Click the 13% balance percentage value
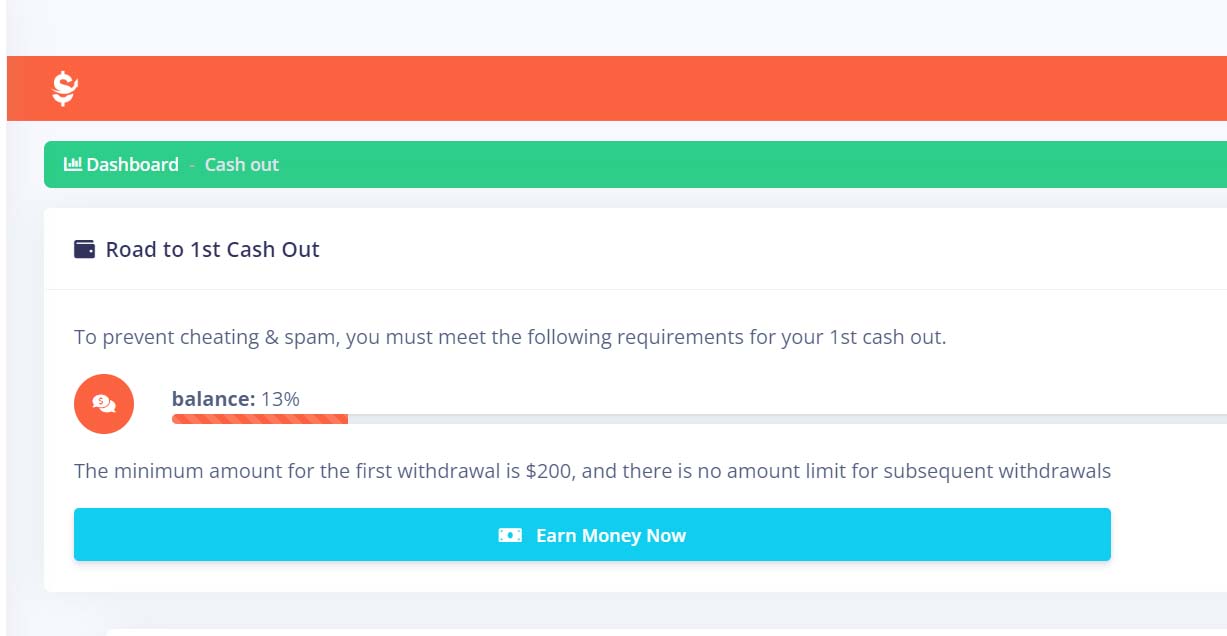Screen dimensions: 1227x636 point(280,399)
